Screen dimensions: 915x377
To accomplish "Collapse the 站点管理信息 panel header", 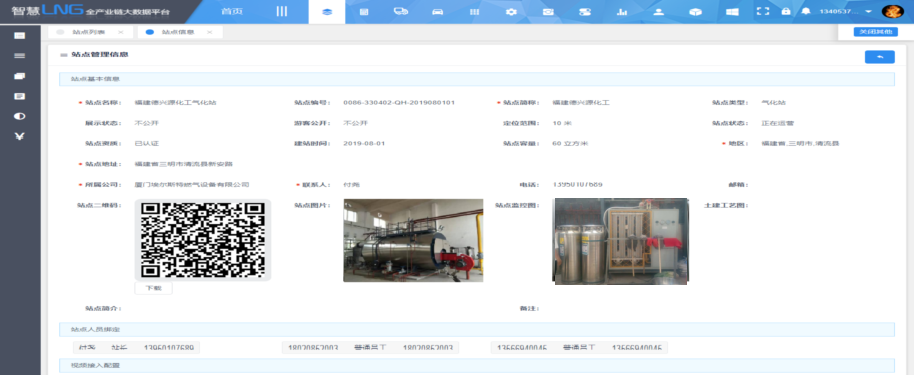I will pyautogui.click(x=64, y=55).
